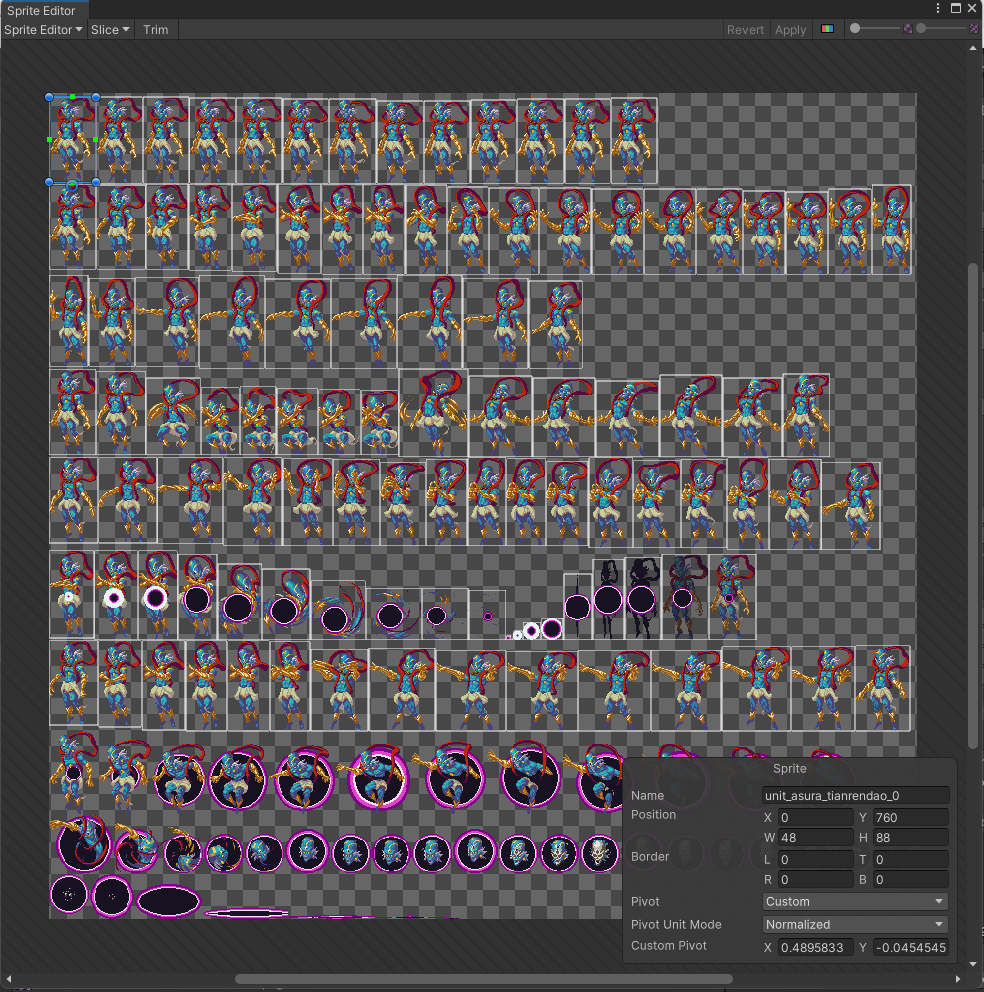Open the Slice dropdown menu

pyautogui.click(x=108, y=30)
